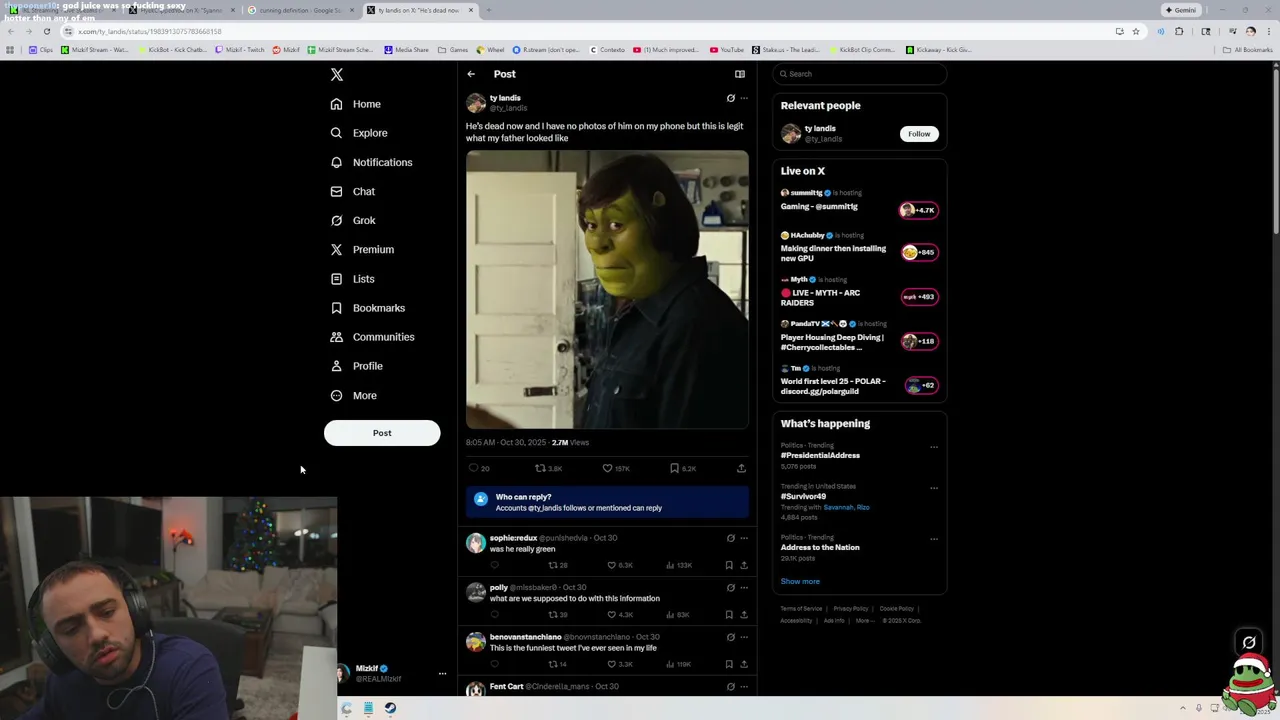Bookmark the sophie:redux reply
The image size is (1280, 720).
[729, 565]
